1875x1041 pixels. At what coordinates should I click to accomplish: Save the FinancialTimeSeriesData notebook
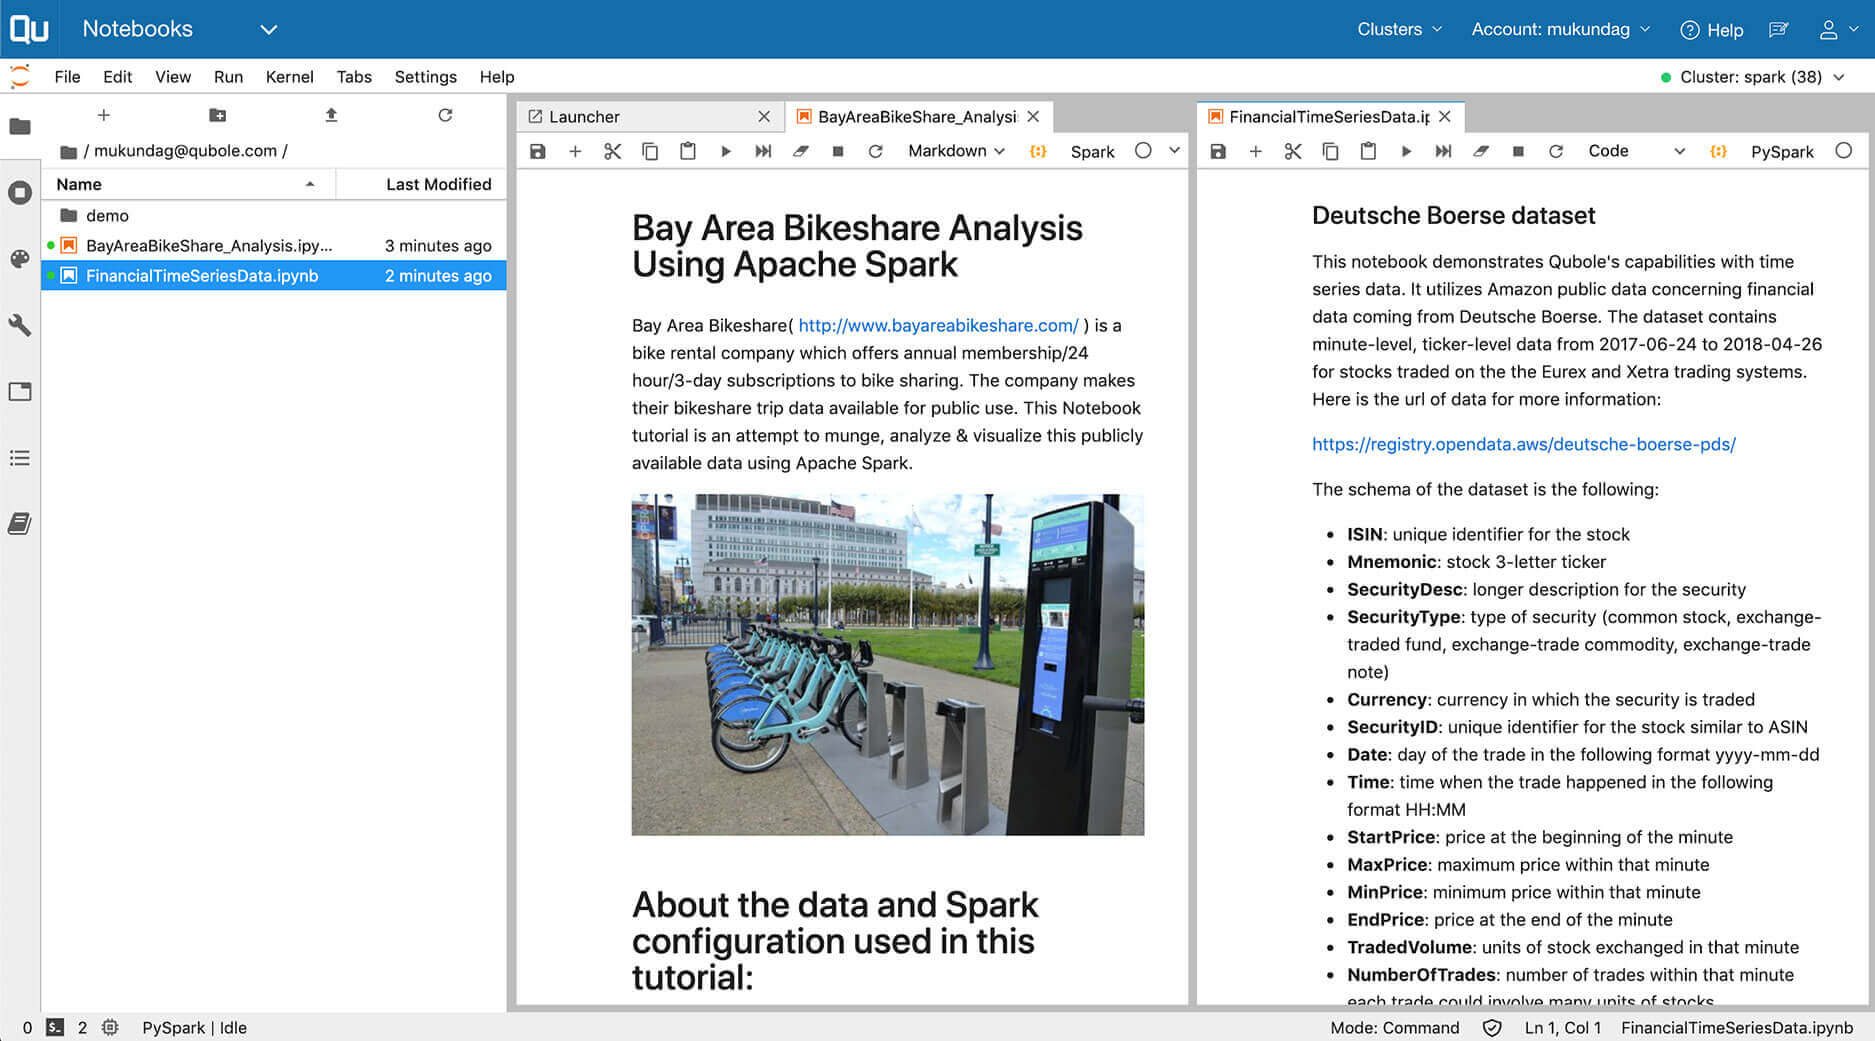pyautogui.click(x=1218, y=151)
